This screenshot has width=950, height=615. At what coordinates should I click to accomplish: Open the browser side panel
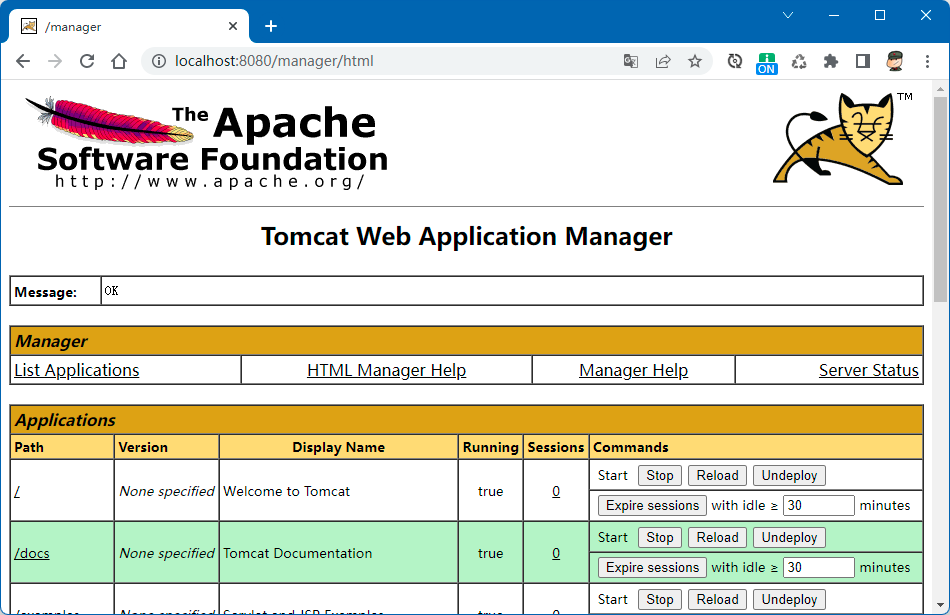[863, 61]
